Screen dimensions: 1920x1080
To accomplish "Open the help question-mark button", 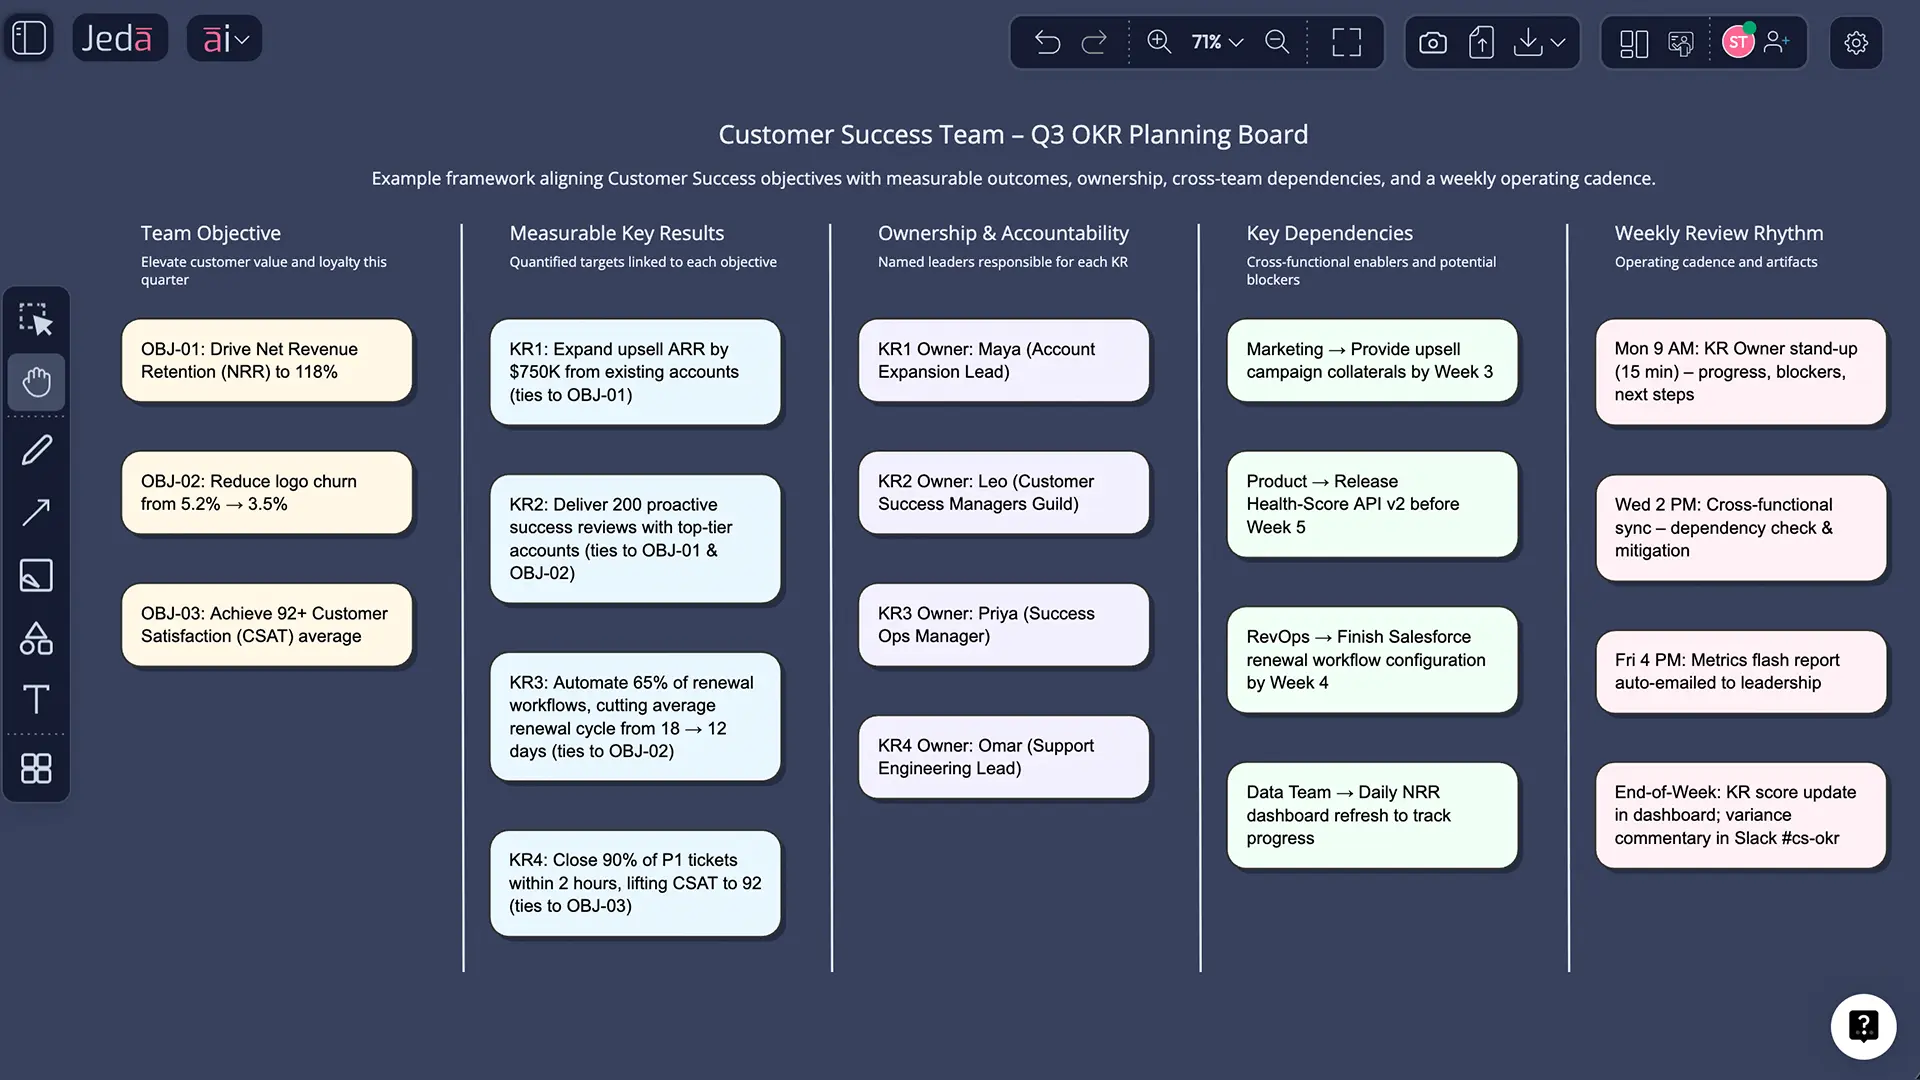I will [x=1863, y=1026].
